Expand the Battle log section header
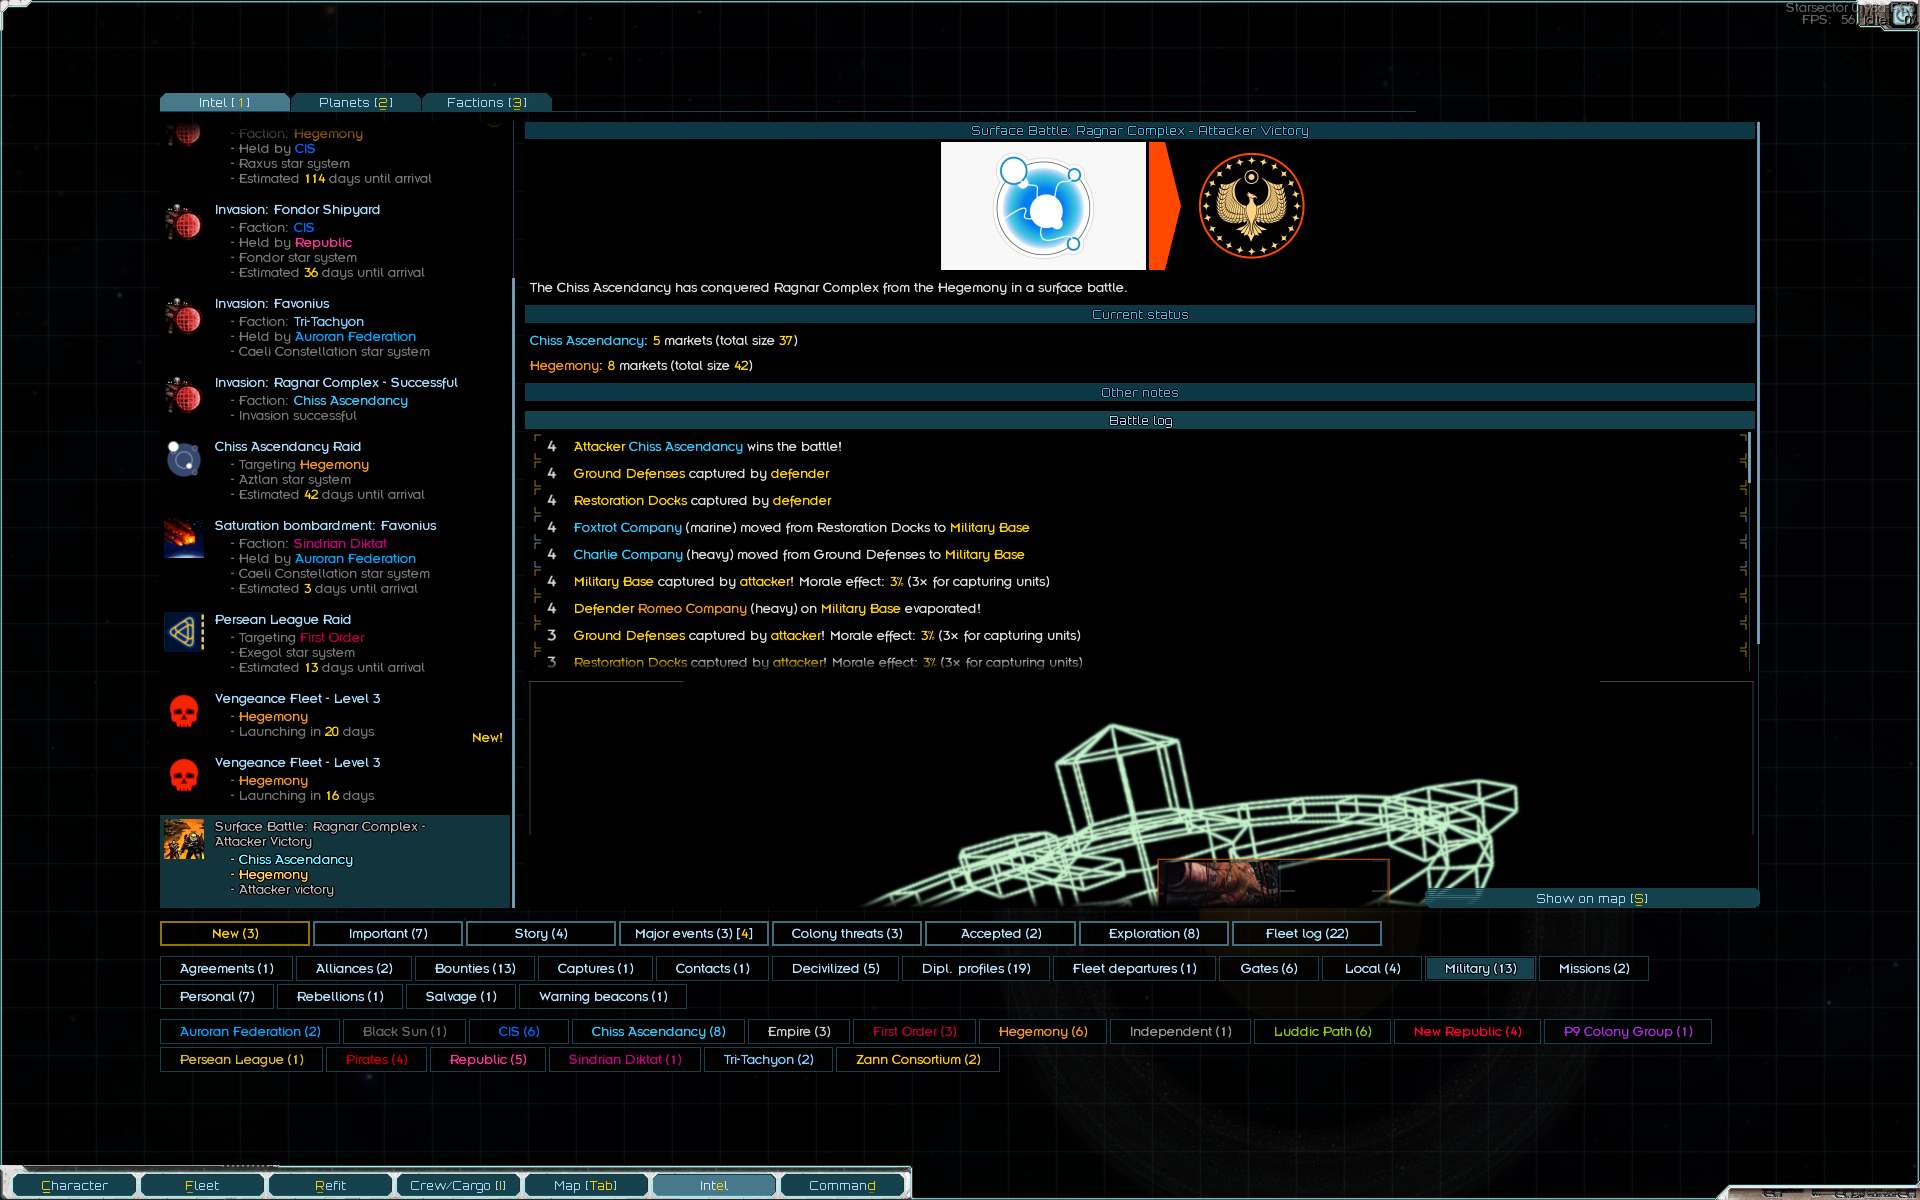 click(1139, 420)
